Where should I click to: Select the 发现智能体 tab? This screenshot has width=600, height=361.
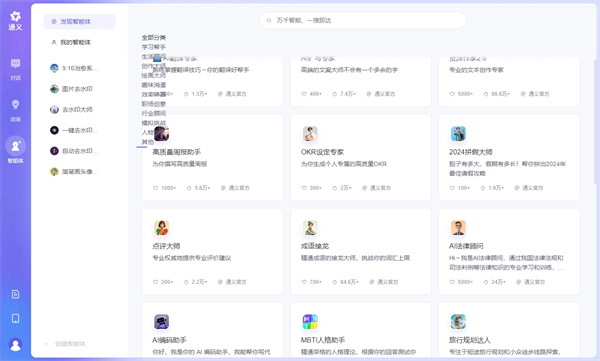click(79, 21)
